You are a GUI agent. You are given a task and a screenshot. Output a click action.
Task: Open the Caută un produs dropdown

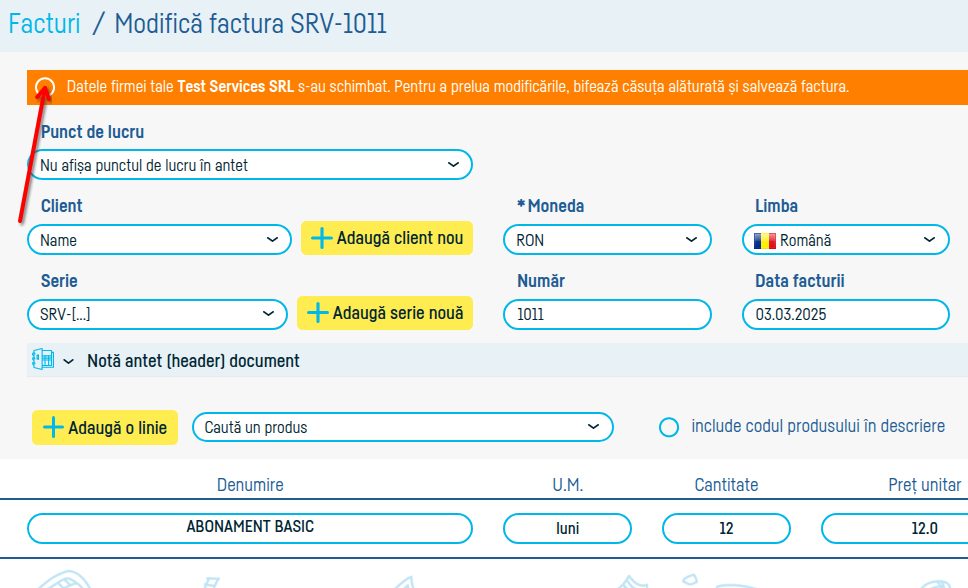pos(402,427)
